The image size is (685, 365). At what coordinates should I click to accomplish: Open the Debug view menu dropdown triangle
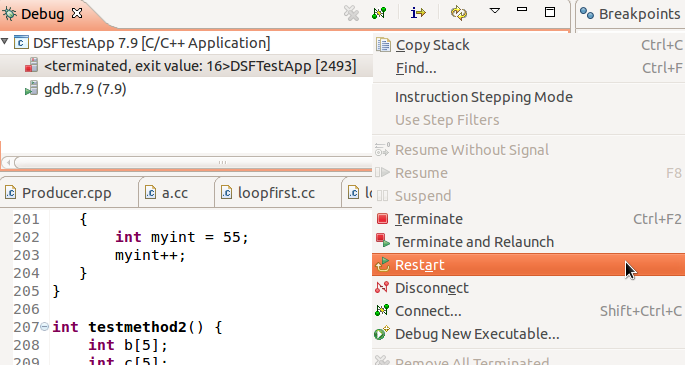pos(495,10)
